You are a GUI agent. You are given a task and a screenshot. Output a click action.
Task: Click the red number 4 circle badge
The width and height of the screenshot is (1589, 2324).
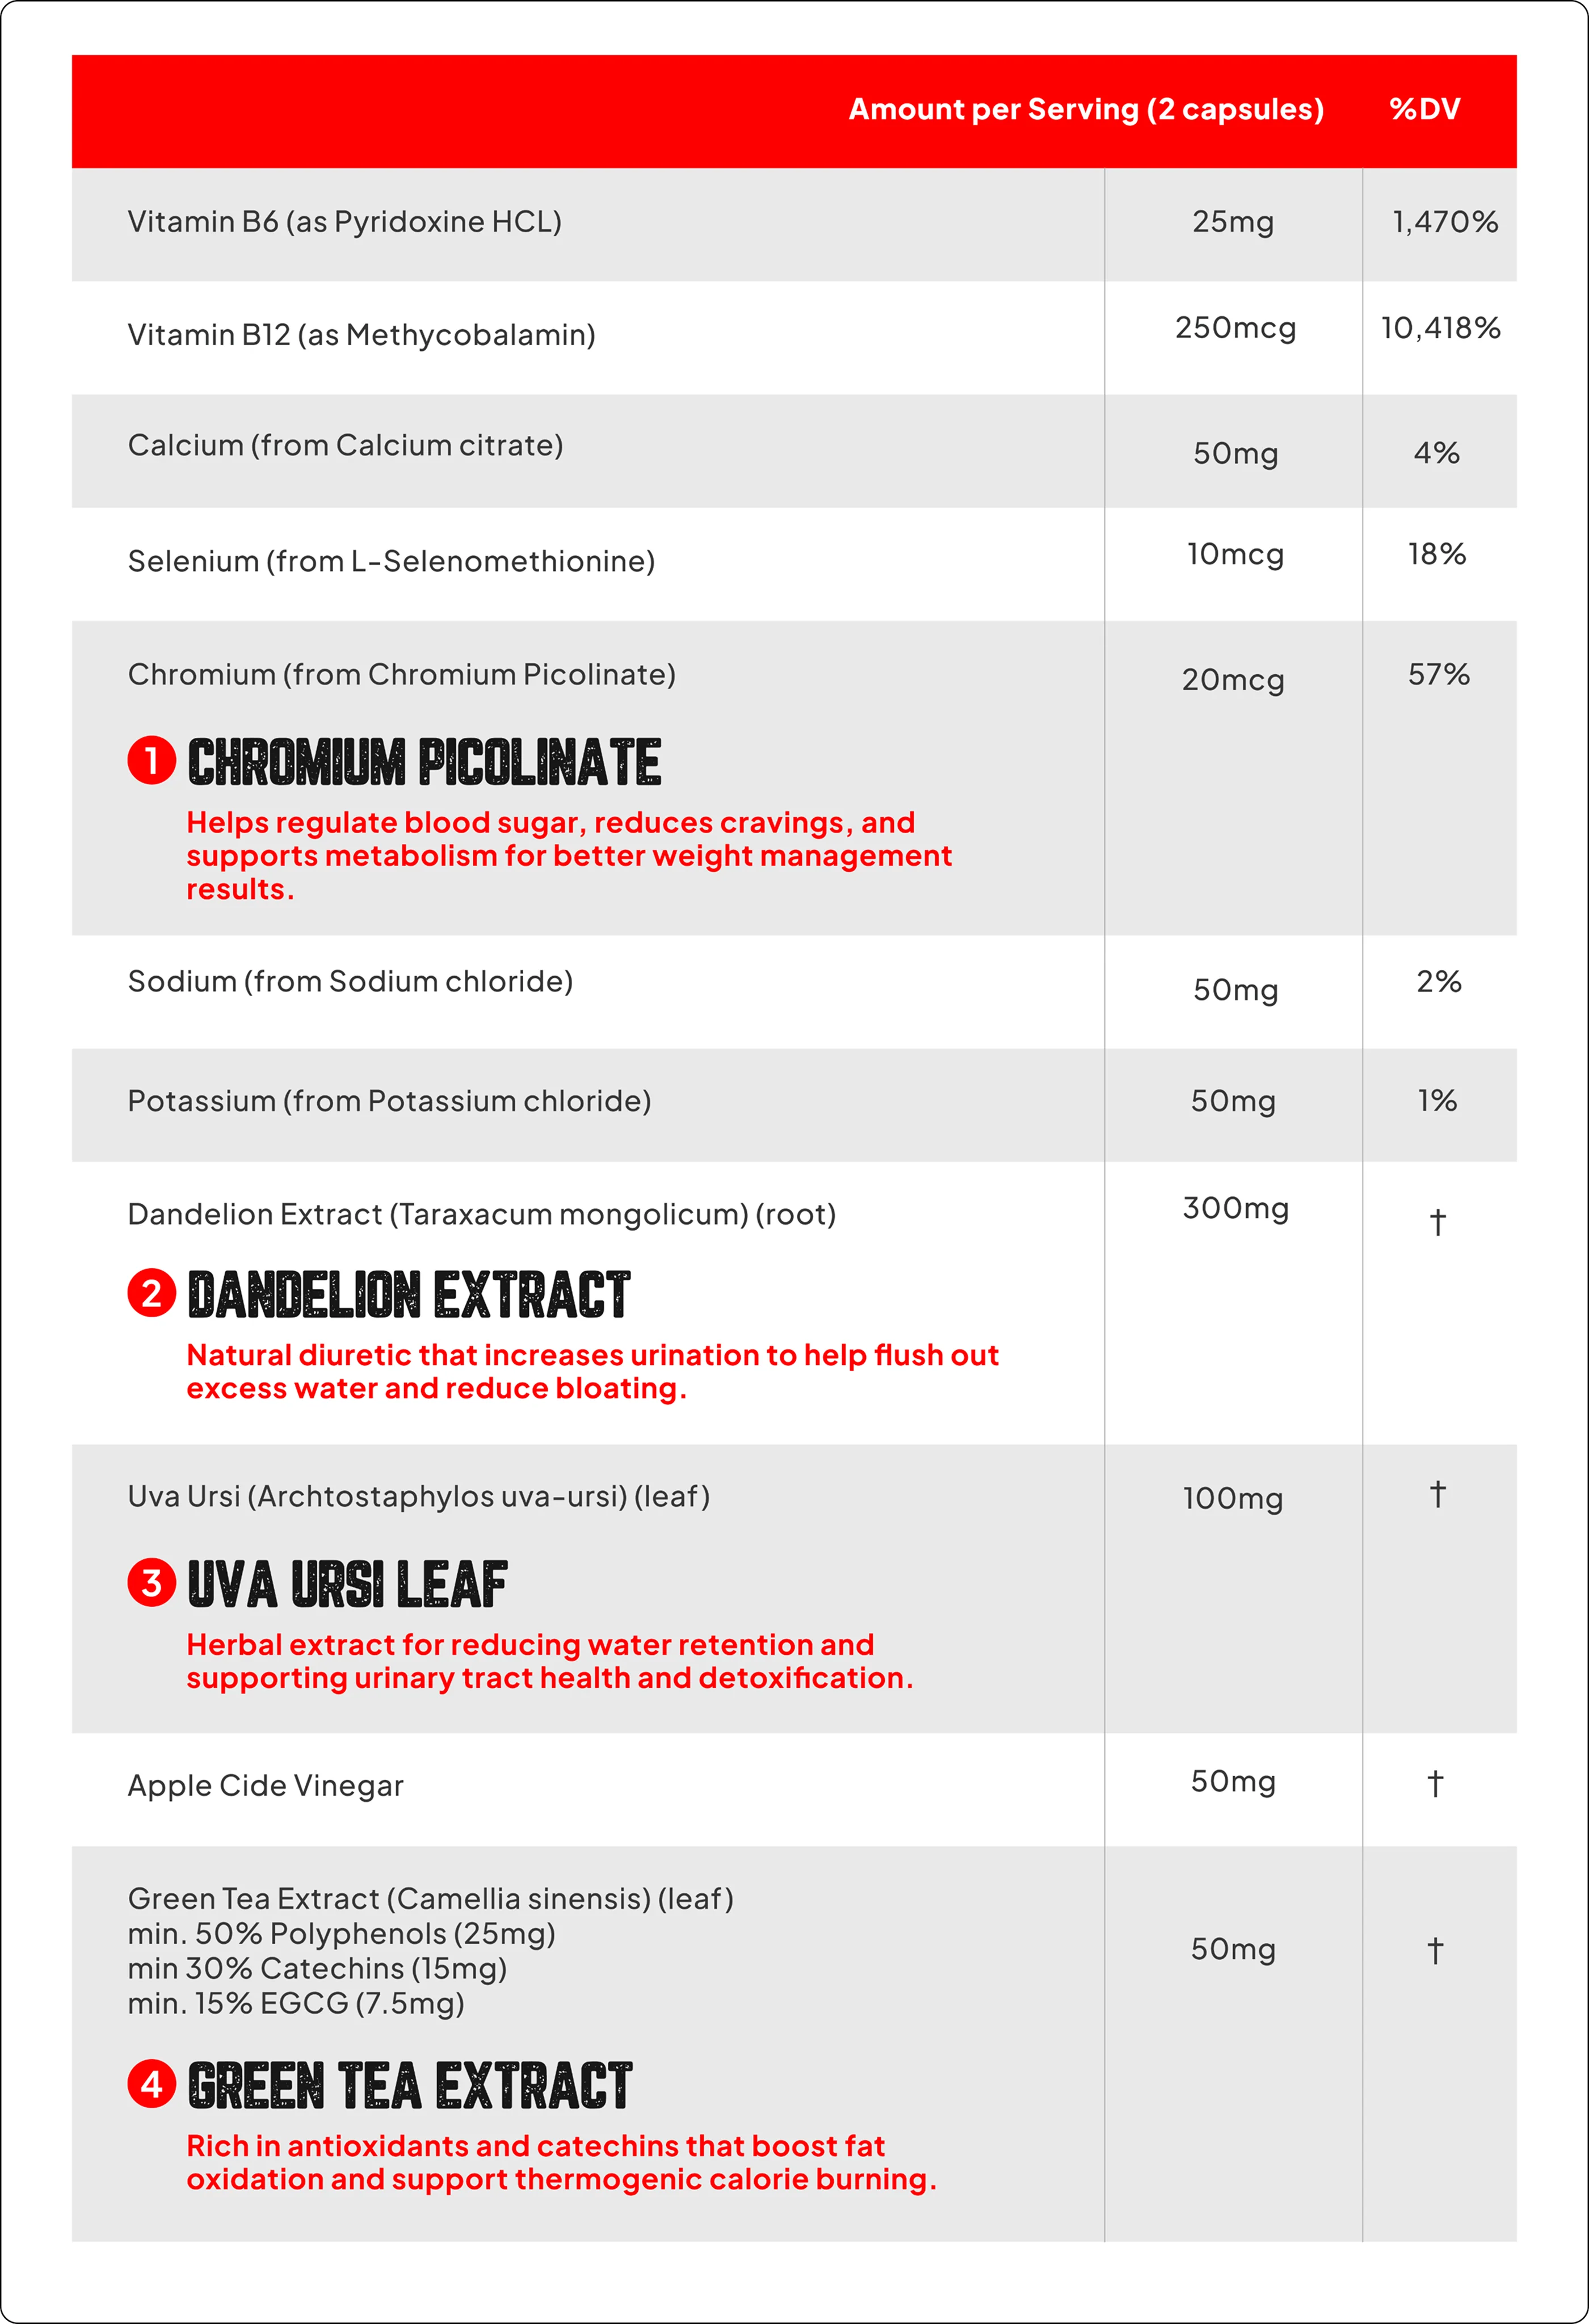point(152,2084)
